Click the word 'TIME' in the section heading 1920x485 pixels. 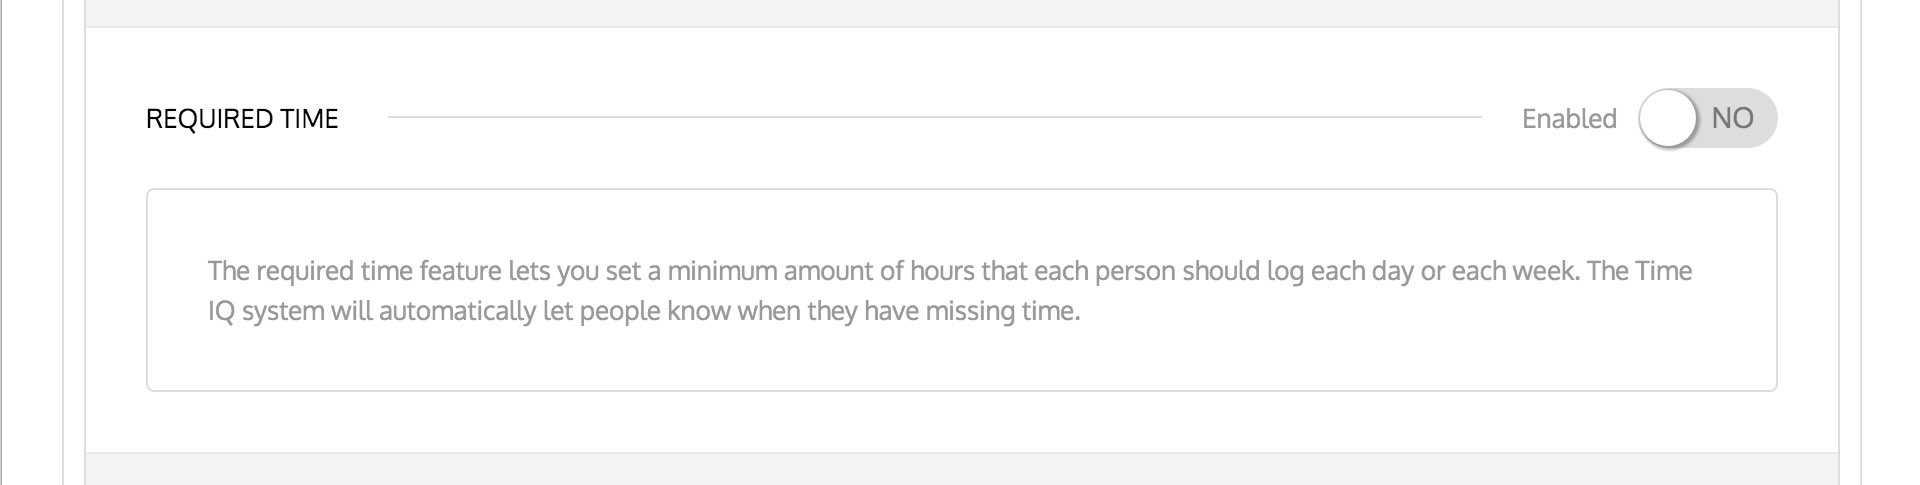point(310,119)
